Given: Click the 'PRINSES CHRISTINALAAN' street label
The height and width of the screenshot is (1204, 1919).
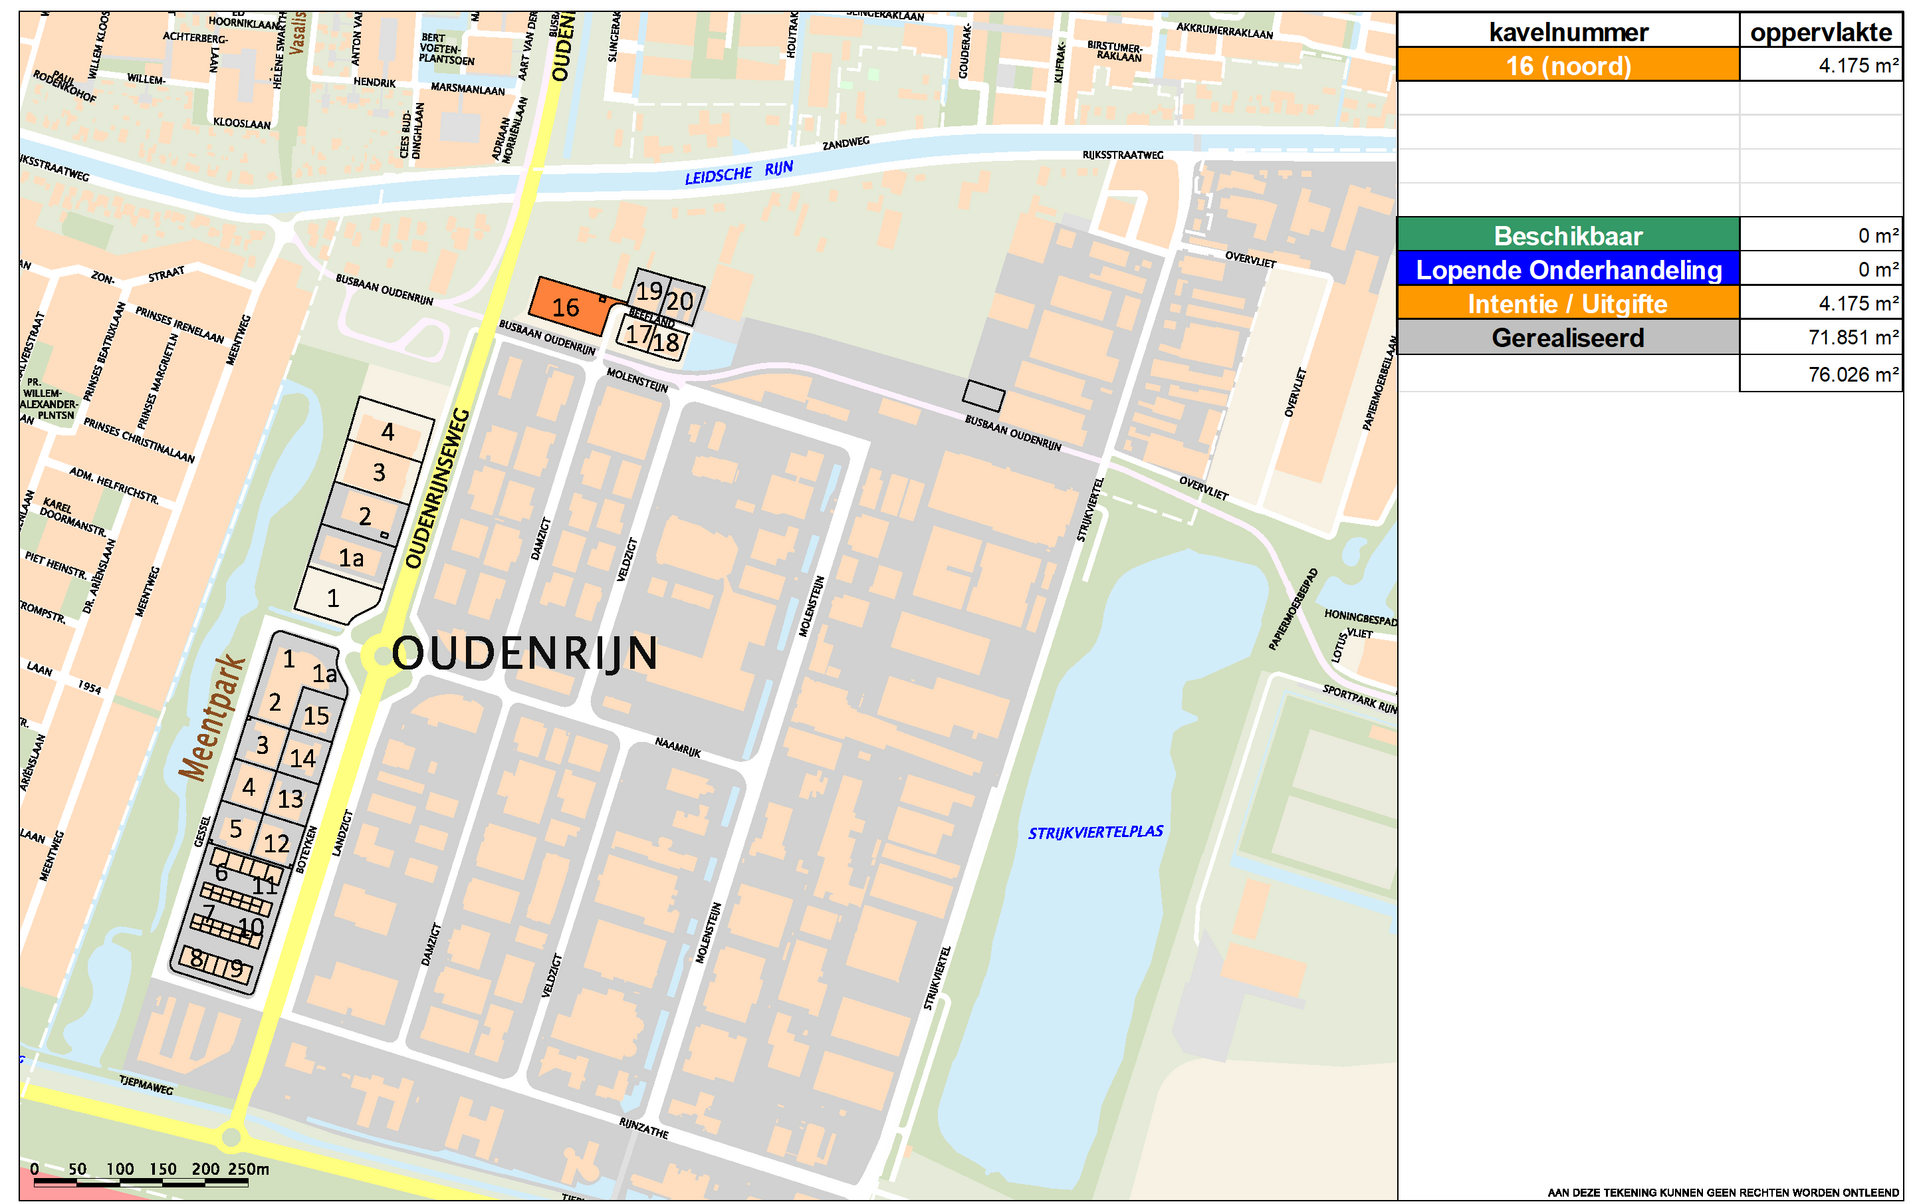Looking at the screenshot, I should point(139,440).
